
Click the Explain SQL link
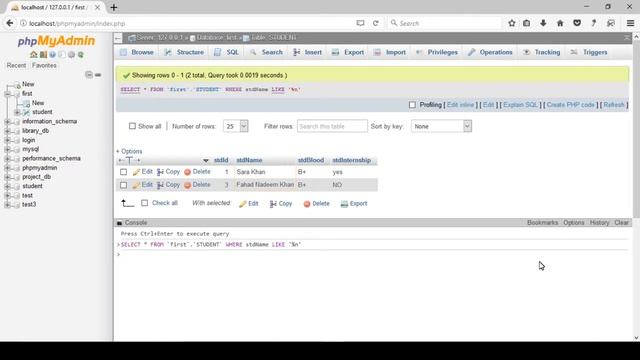tap(520, 105)
